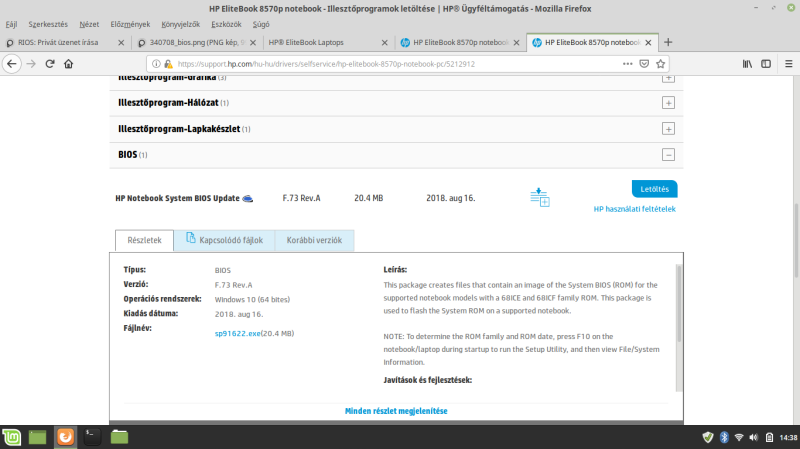Viewport: 800px width, 449px height.
Task: Click the 20.4 MB size in BIOS row
Action: [x=368, y=198]
